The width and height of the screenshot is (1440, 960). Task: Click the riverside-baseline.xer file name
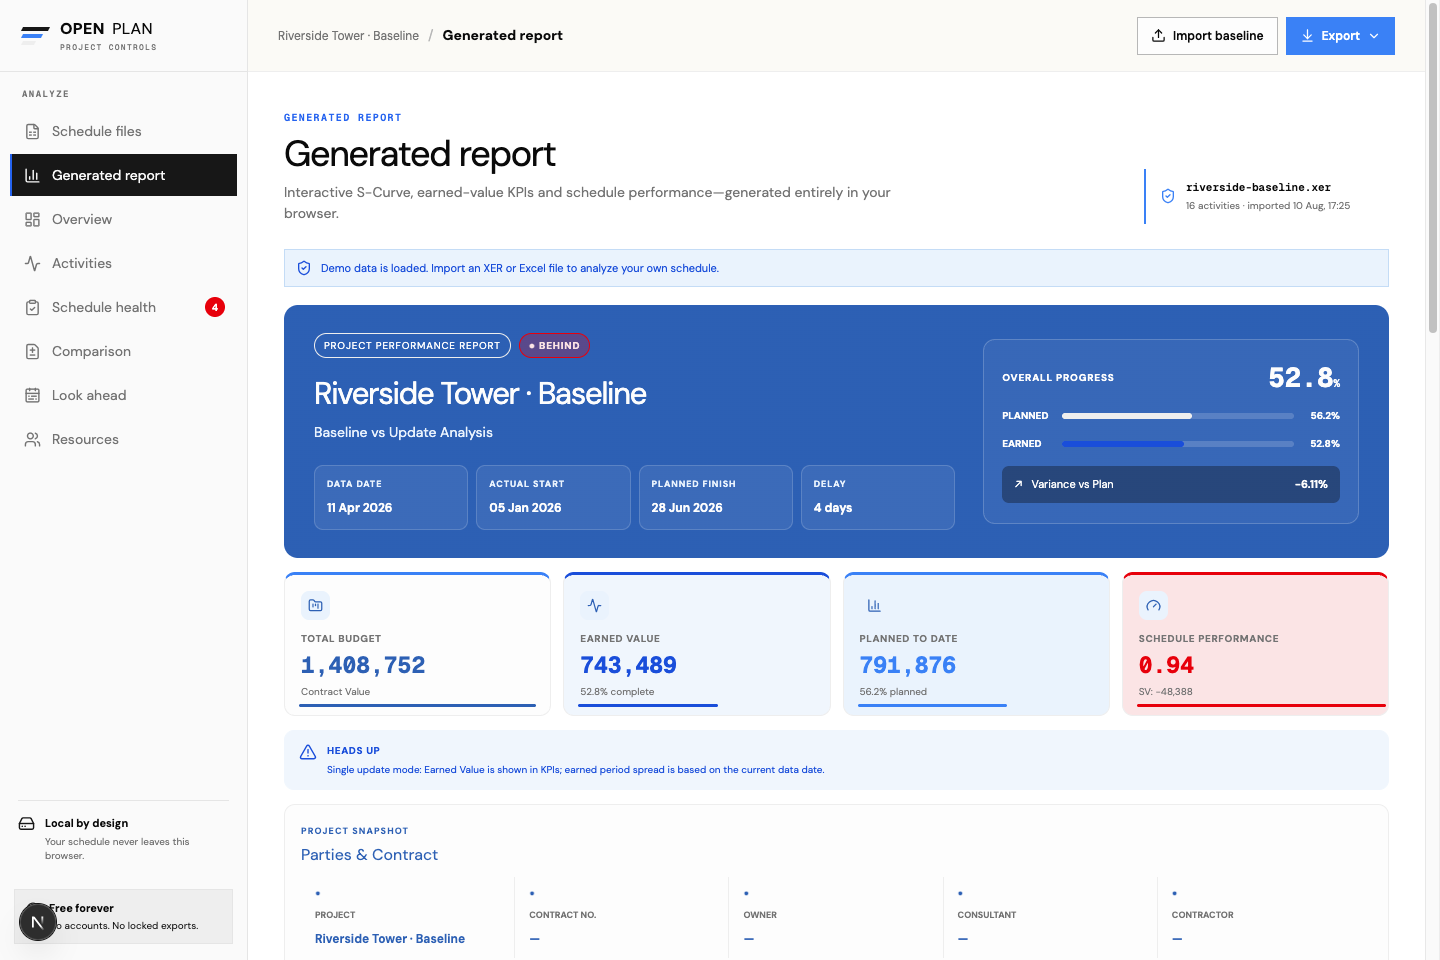point(1258,187)
